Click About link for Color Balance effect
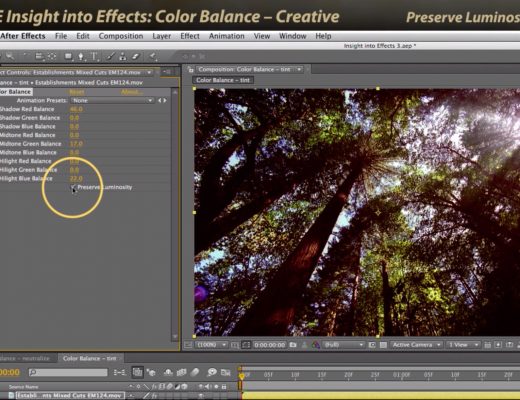 click(x=131, y=92)
